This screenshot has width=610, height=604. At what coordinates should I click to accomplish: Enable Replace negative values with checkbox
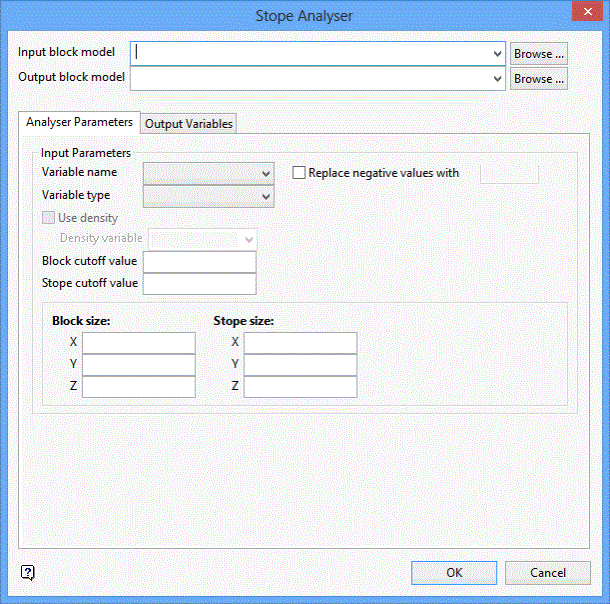(299, 173)
